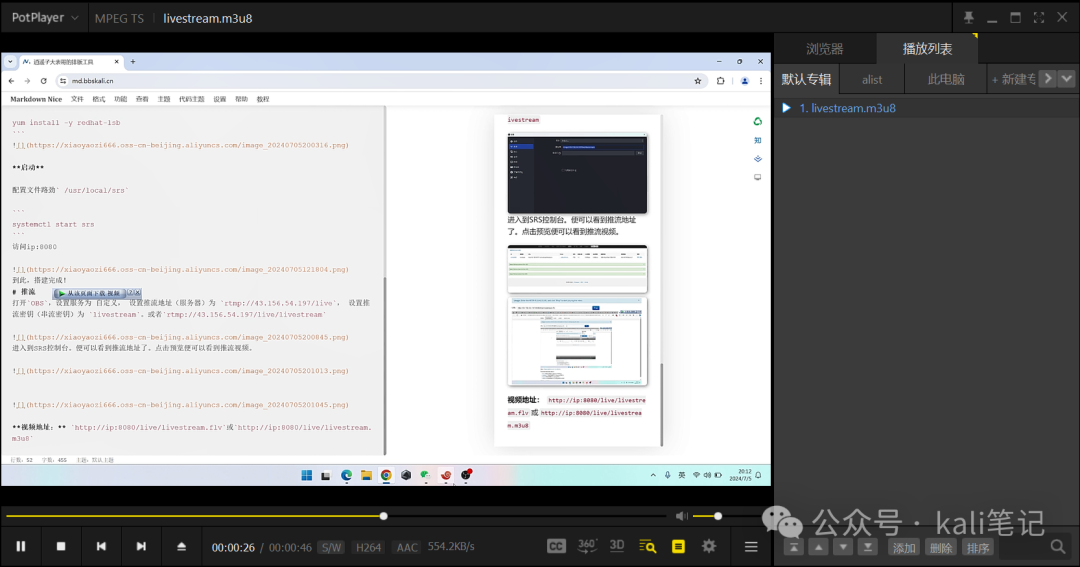Switch to the 浏览器 browser tab
This screenshot has width=1080, height=567.
click(824, 49)
